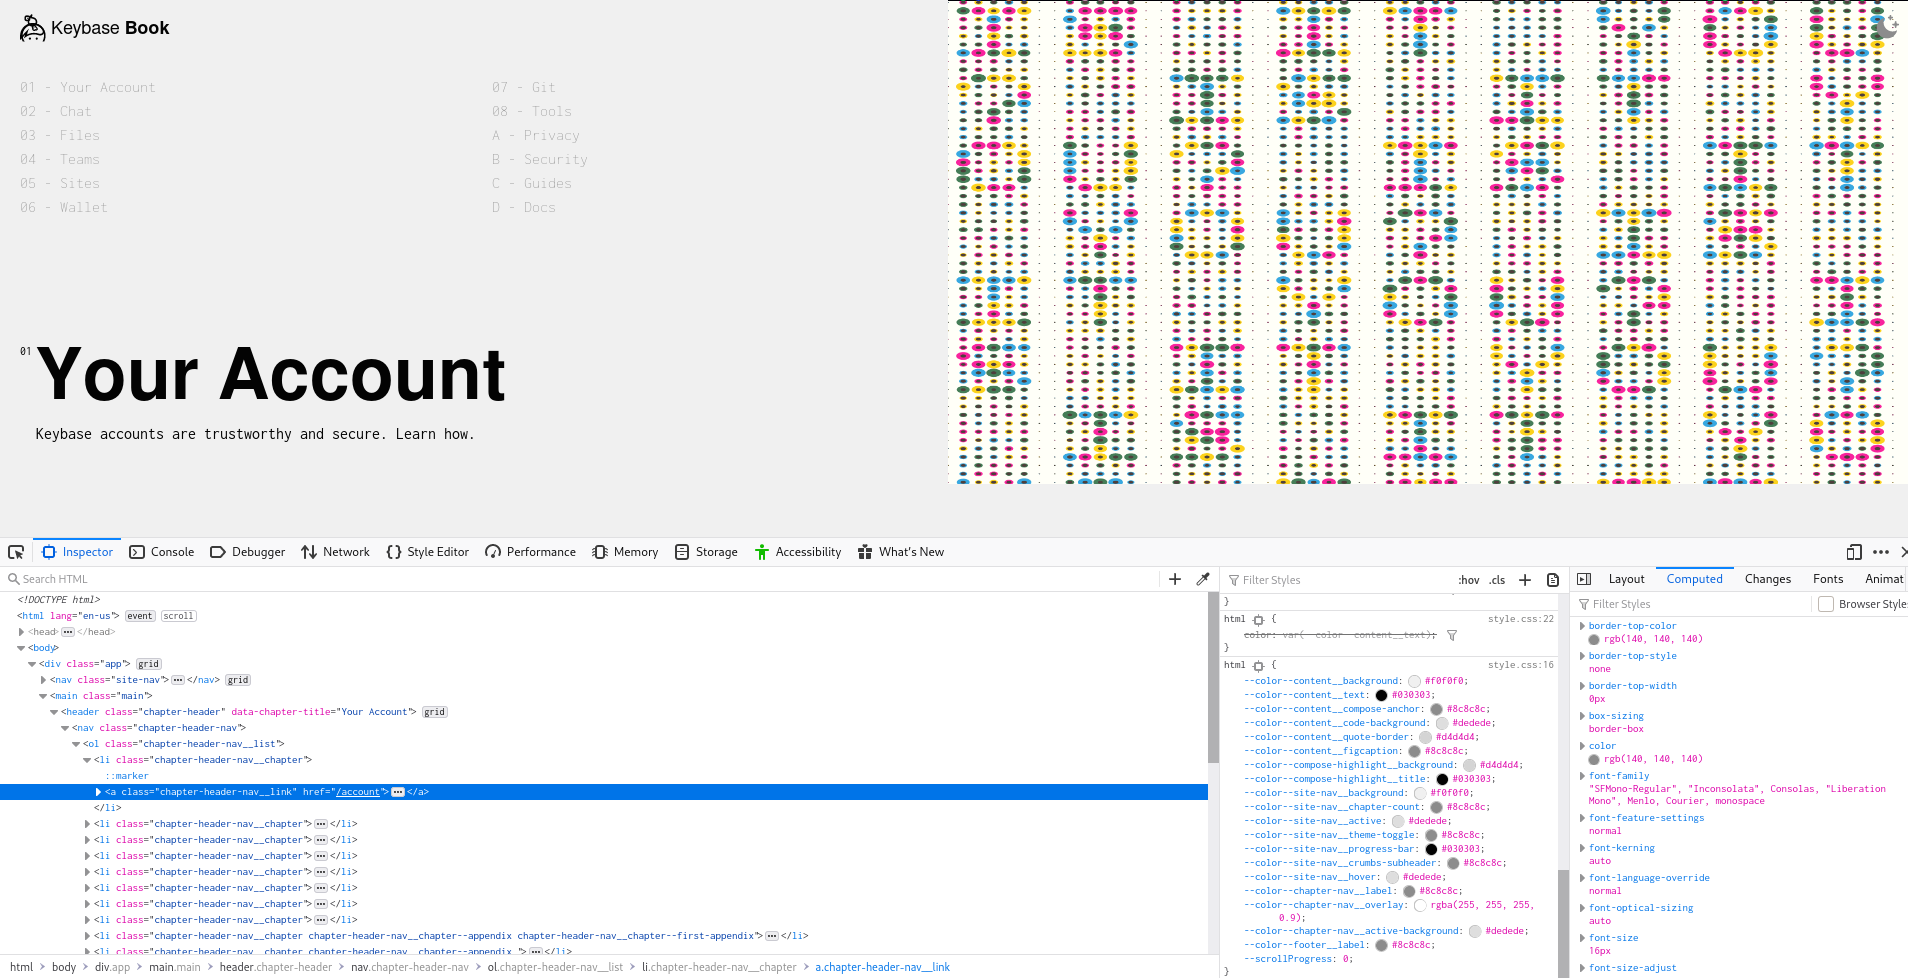Click the Keybase Book logo icon
1908x978 pixels.
point(33,28)
